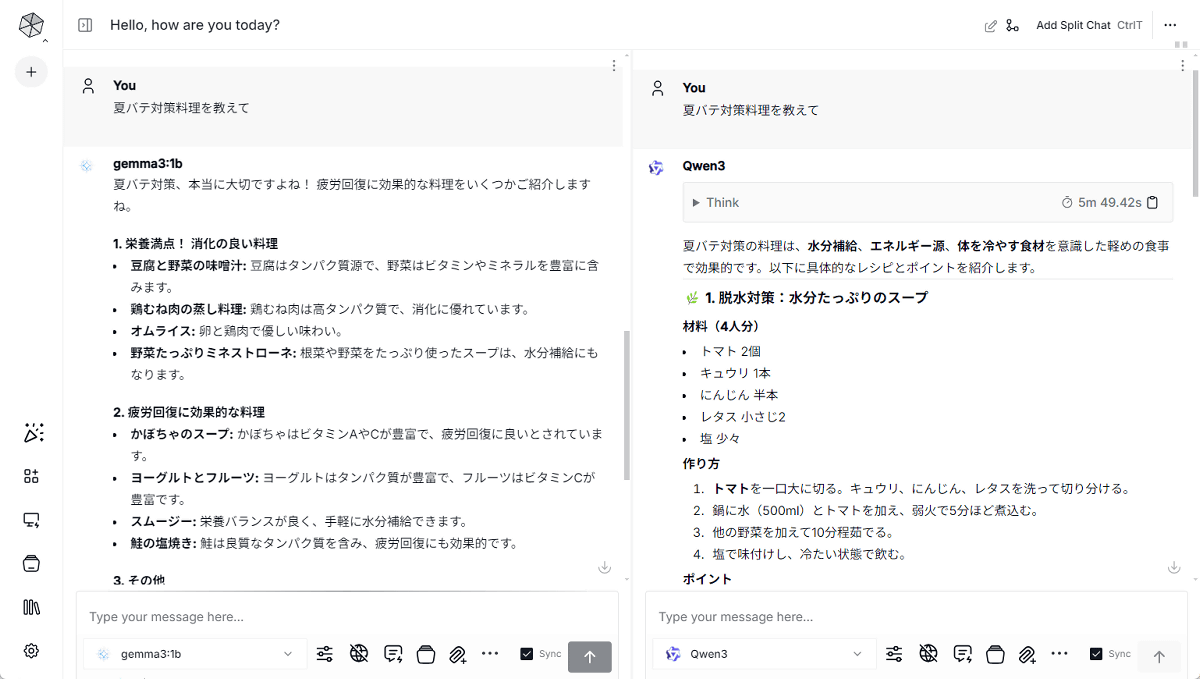
Task: Toggle the web search globe in gemma3:1b pane
Action: [x=359, y=654]
